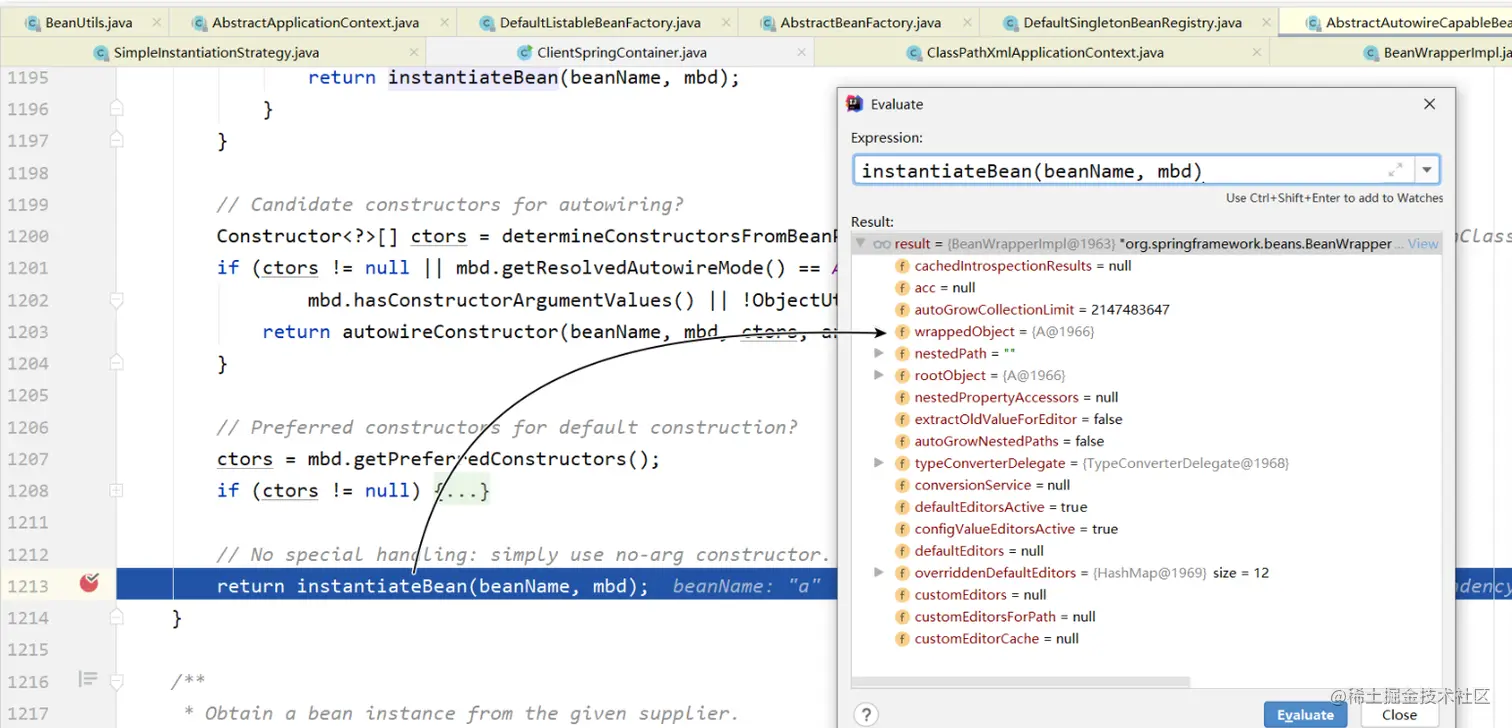The width and height of the screenshot is (1512, 728).
Task: Toggle rendered doc comment at line 1216
Action: [88, 680]
